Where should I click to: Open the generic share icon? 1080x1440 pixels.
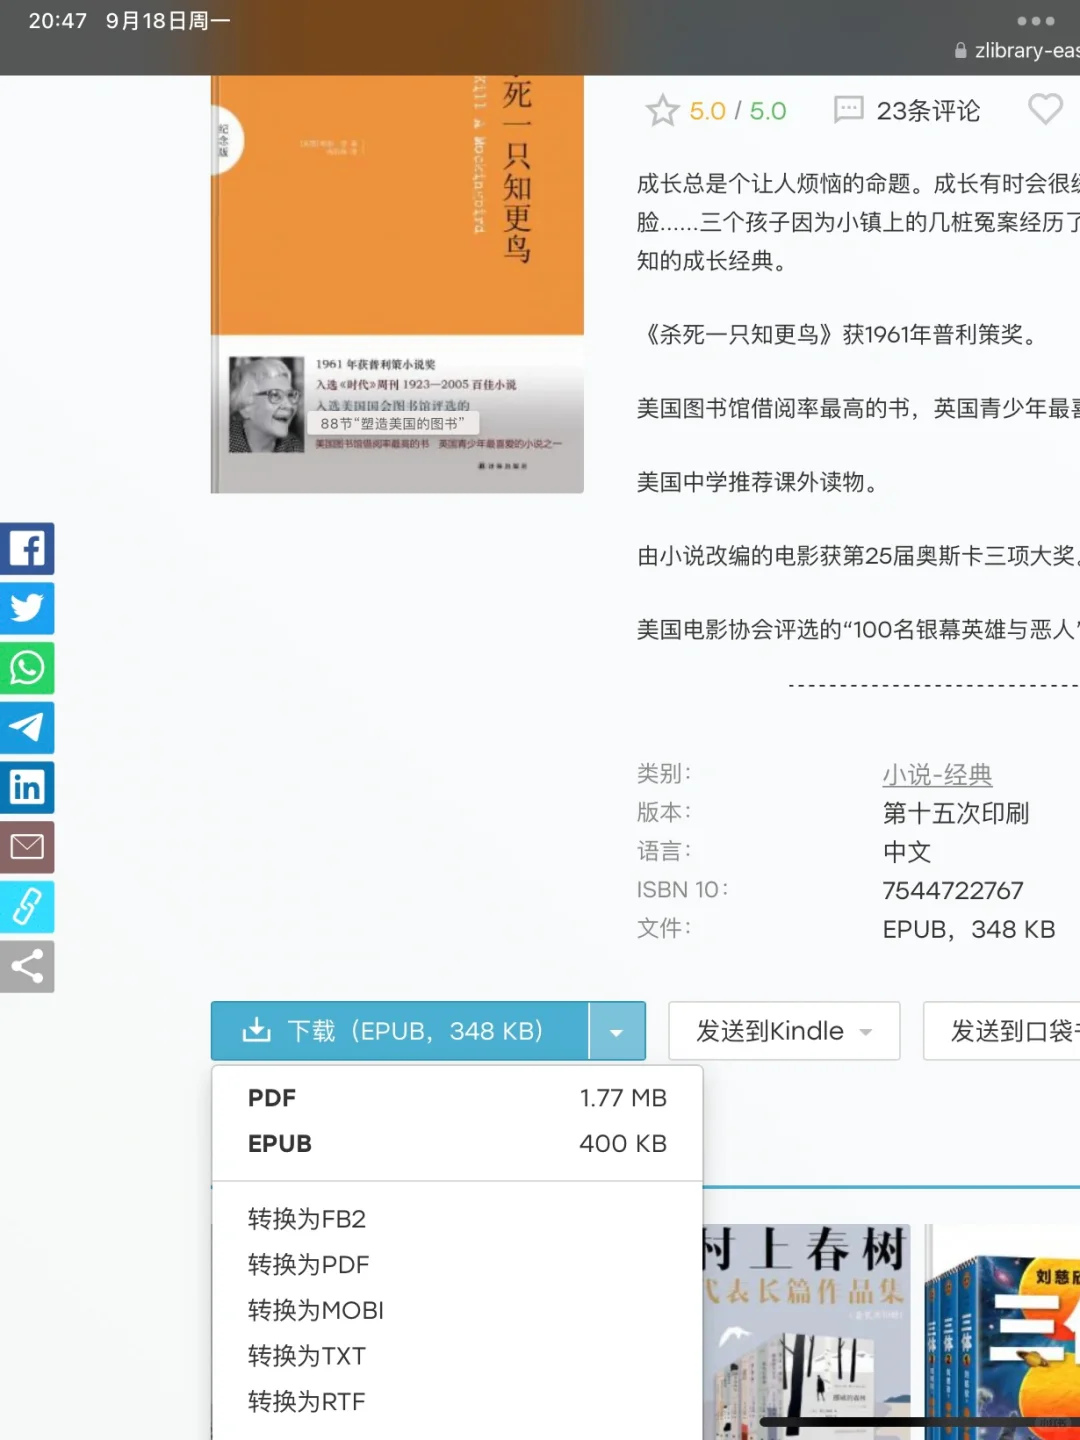point(27,966)
